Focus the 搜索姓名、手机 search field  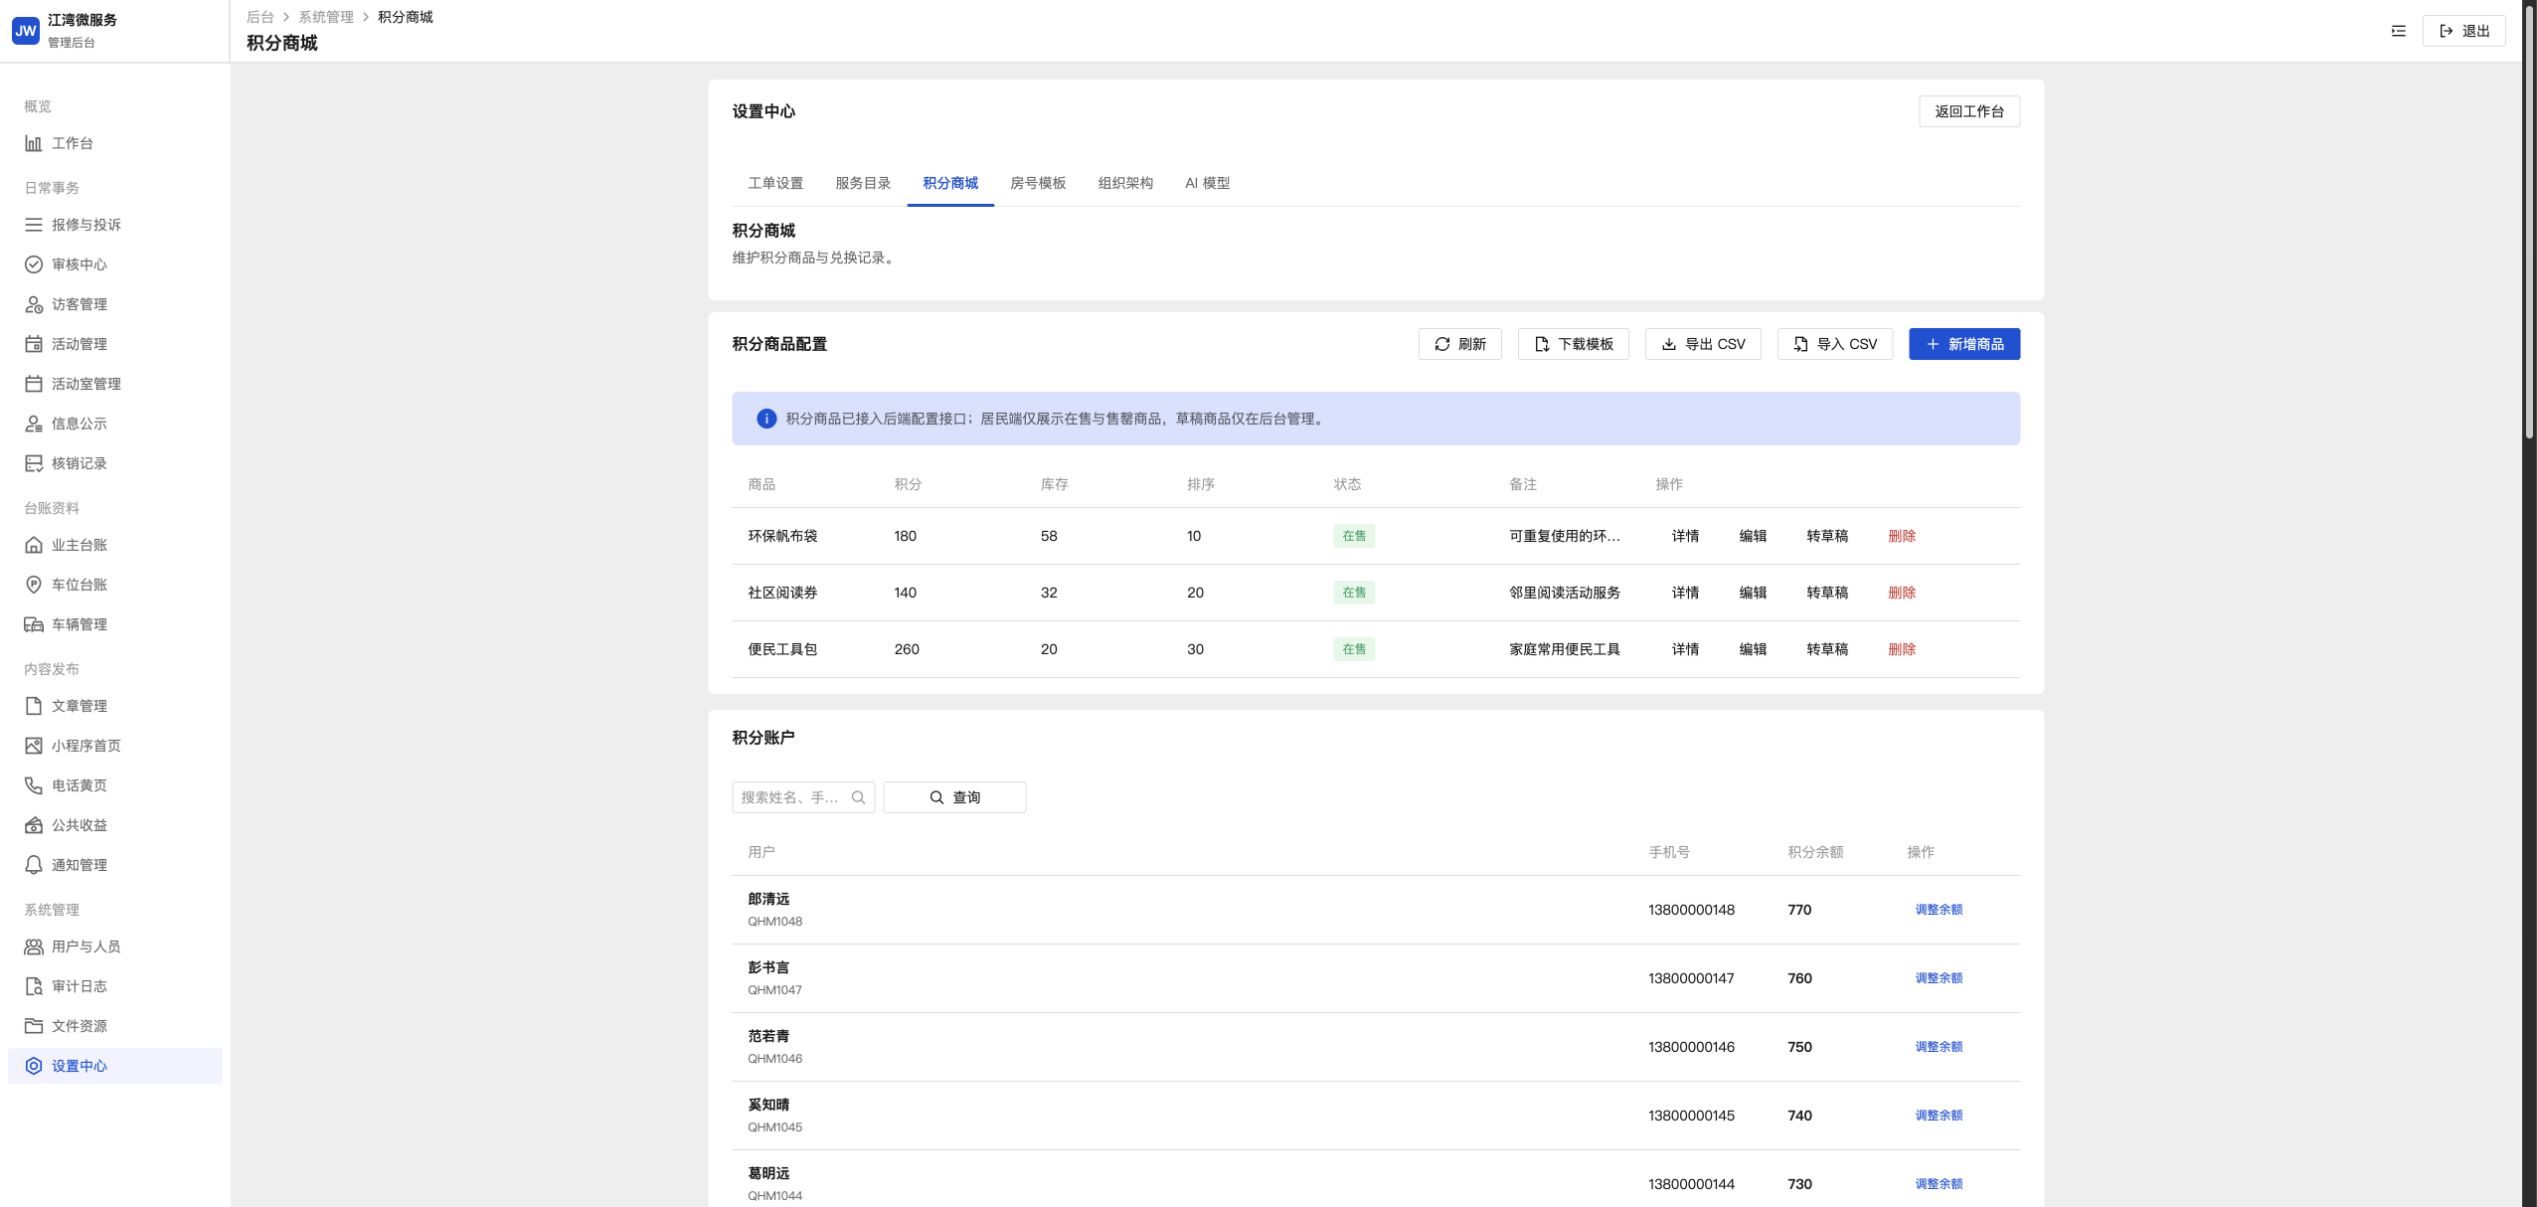click(x=803, y=797)
